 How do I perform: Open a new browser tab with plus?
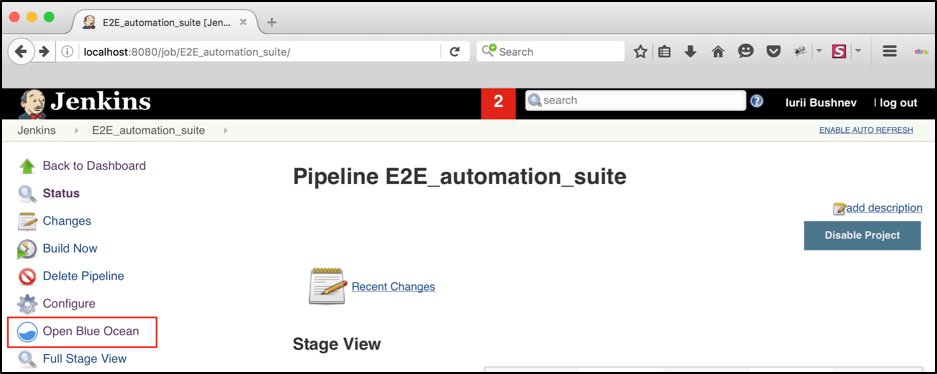pos(272,22)
